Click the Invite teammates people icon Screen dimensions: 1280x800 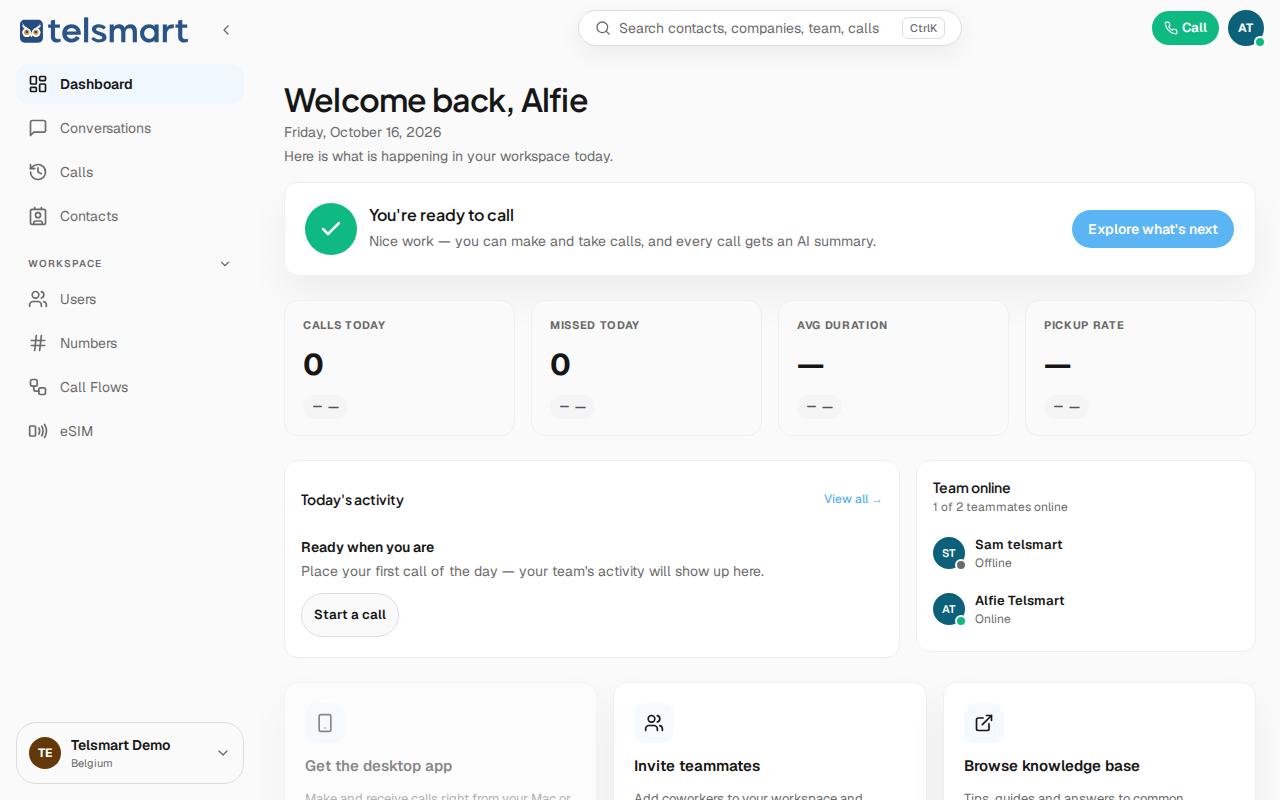(654, 723)
